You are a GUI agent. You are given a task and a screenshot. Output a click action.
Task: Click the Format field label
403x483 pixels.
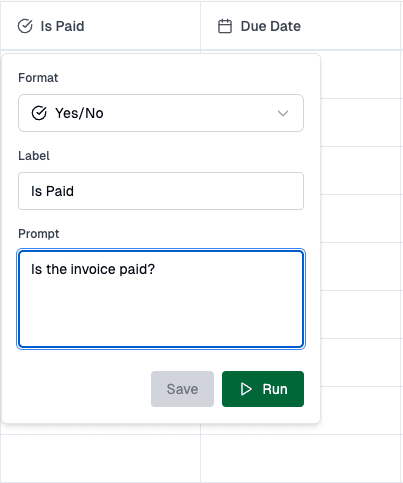[38, 78]
